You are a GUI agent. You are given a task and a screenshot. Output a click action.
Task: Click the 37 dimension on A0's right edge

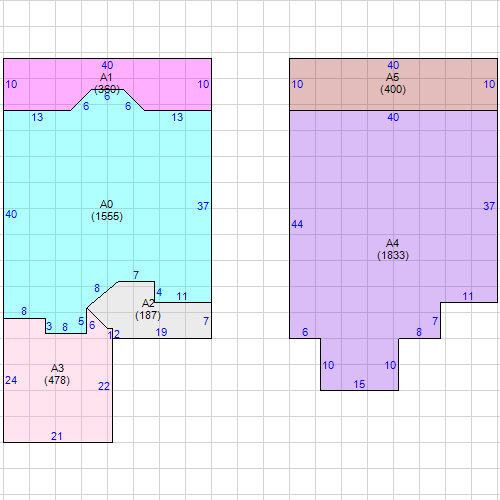[x=203, y=206]
